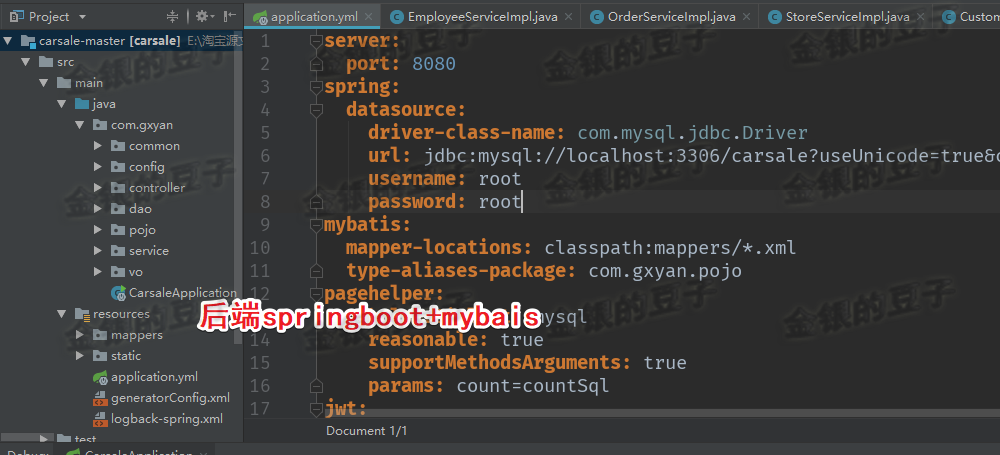Close the application.yml tab
This screenshot has width=1000, height=455.
[x=368, y=17]
